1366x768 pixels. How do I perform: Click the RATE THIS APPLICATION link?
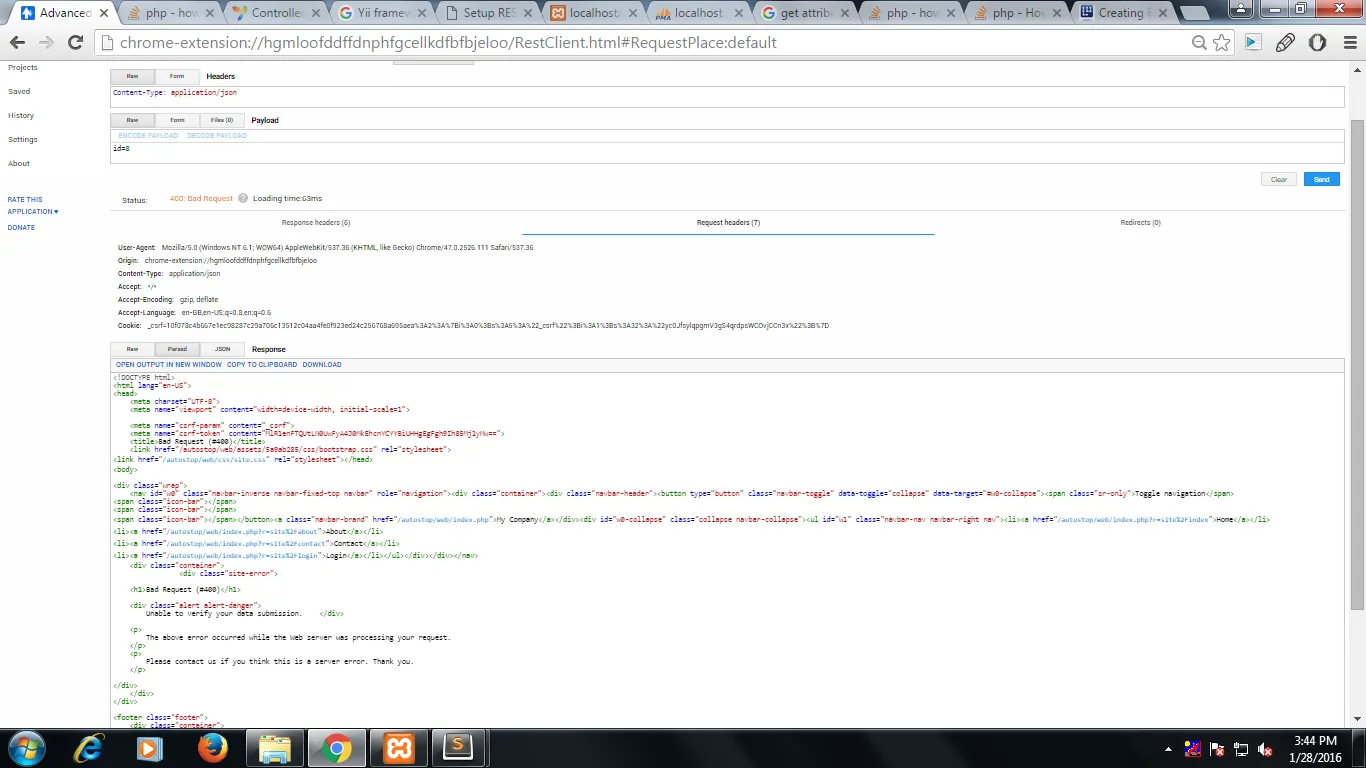[33, 205]
